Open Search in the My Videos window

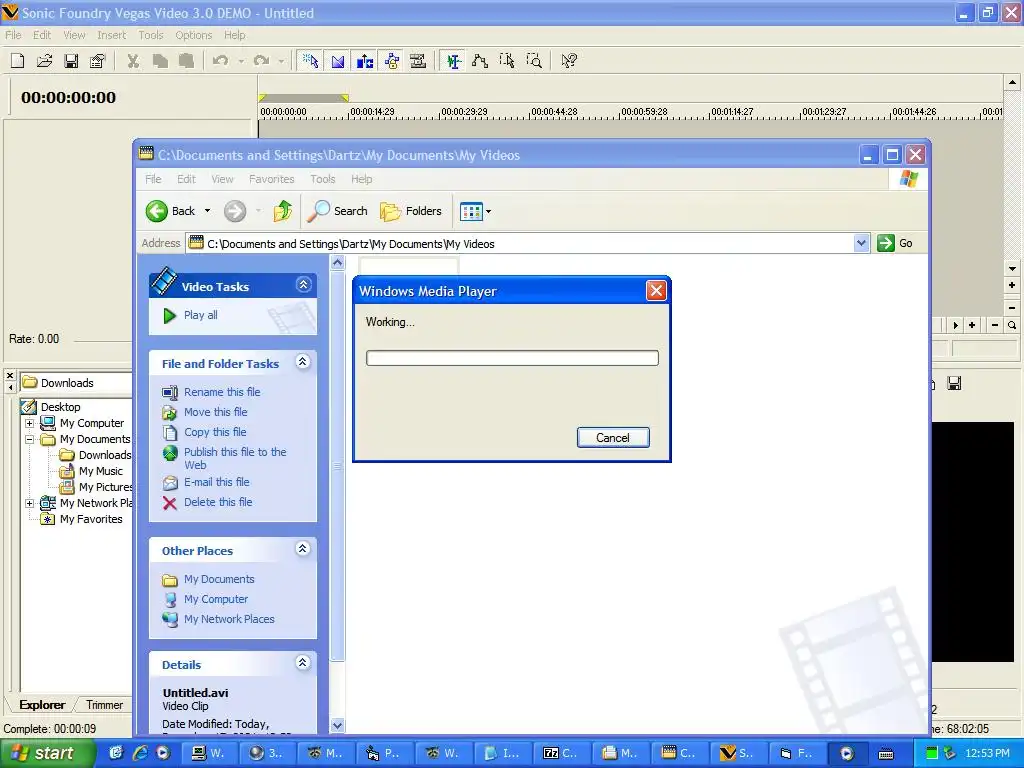click(338, 211)
